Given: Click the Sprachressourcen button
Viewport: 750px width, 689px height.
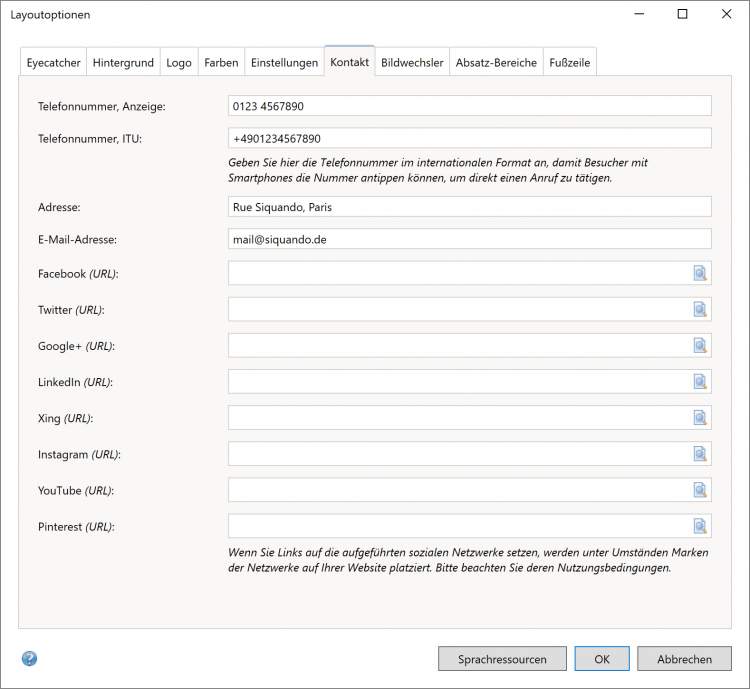Looking at the screenshot, I should pyautogui.click(x=502, y=659).
